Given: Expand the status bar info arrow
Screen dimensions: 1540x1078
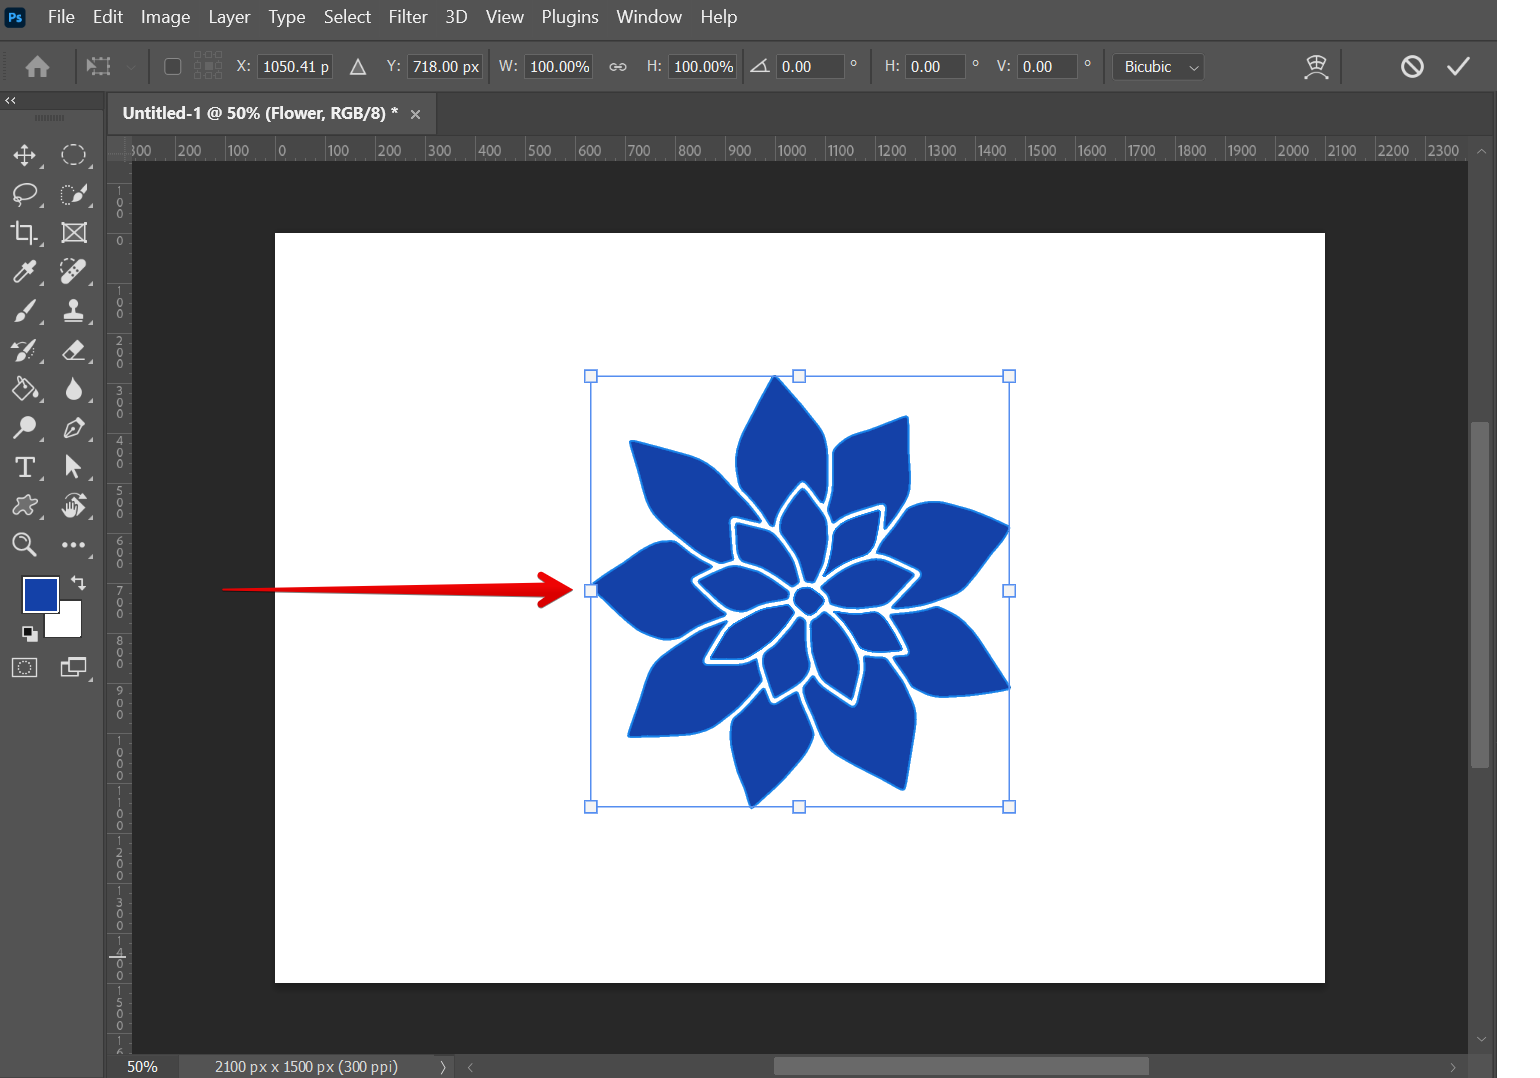Looking at the screenshot, I should coord(442,1067).
